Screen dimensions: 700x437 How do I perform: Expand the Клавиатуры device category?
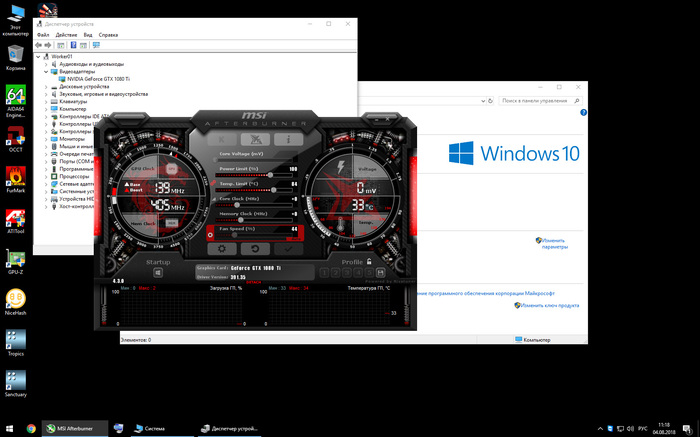[x=46, y=101]
